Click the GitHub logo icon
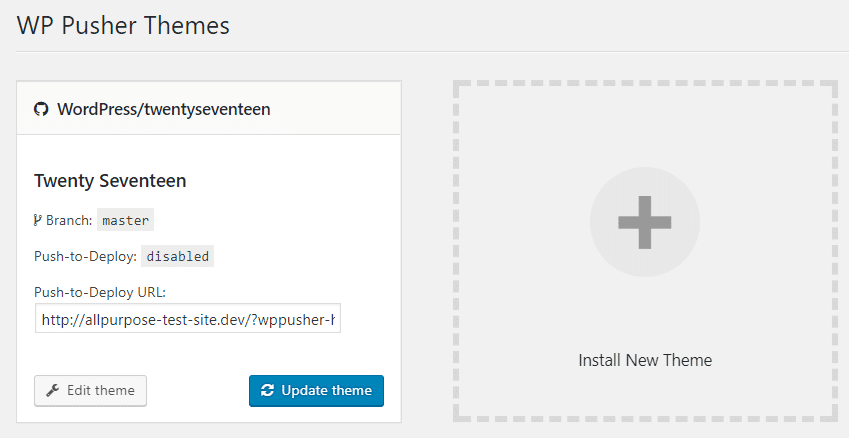Viewport: 849px width, 438px height. coord(41,109)
